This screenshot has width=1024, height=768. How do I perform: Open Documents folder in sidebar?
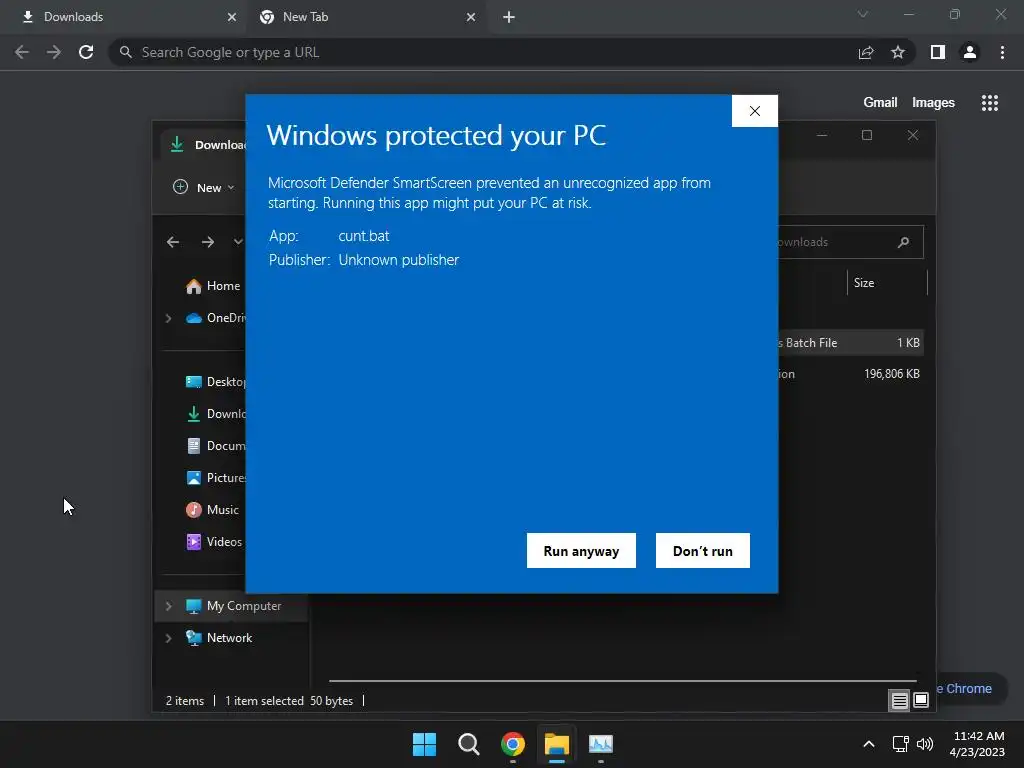(x=216, y=446)
